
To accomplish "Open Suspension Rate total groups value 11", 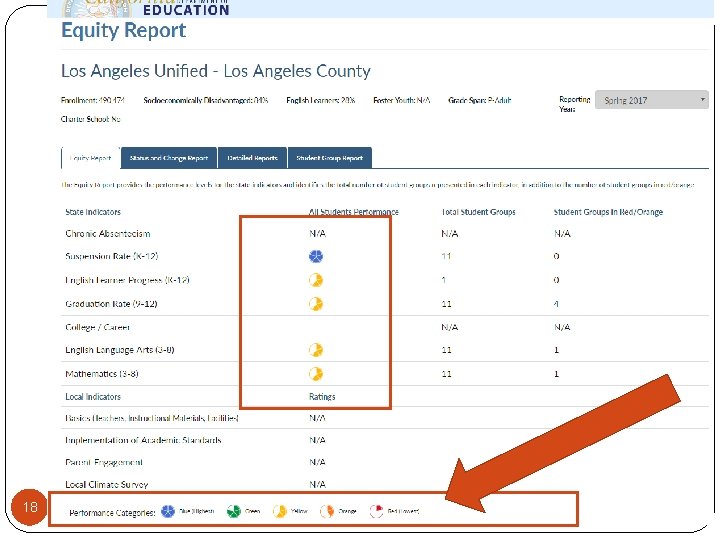I will coord(446,256).
